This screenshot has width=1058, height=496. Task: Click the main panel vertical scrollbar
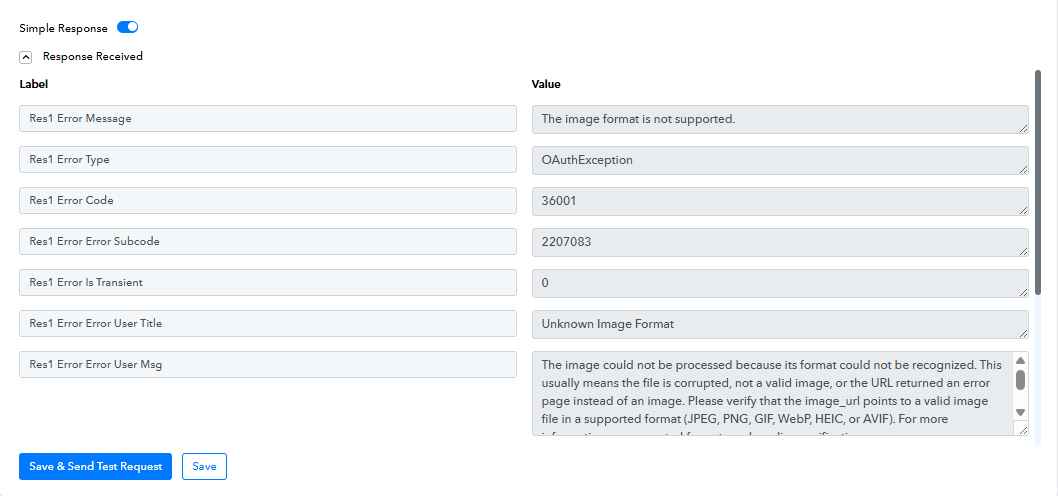pos(1037,200)
